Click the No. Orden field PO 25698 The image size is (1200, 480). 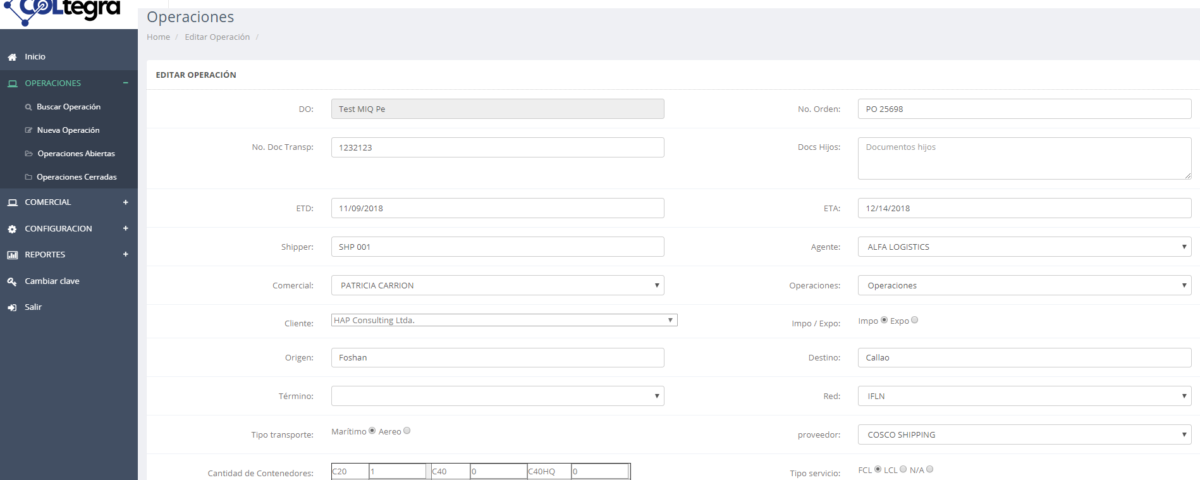[x=1025, y=109]
